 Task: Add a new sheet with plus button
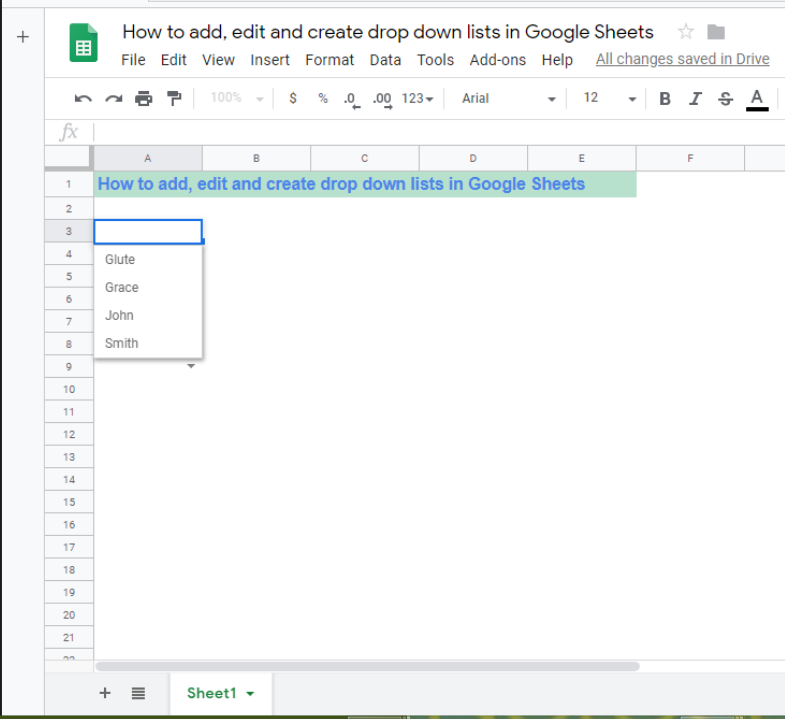(105, 693)
